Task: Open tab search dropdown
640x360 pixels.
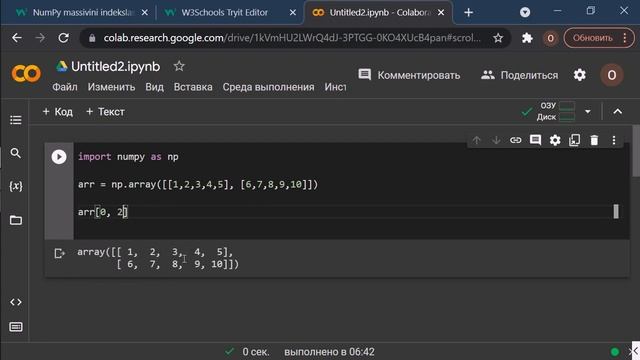Action: coord(525,12)
